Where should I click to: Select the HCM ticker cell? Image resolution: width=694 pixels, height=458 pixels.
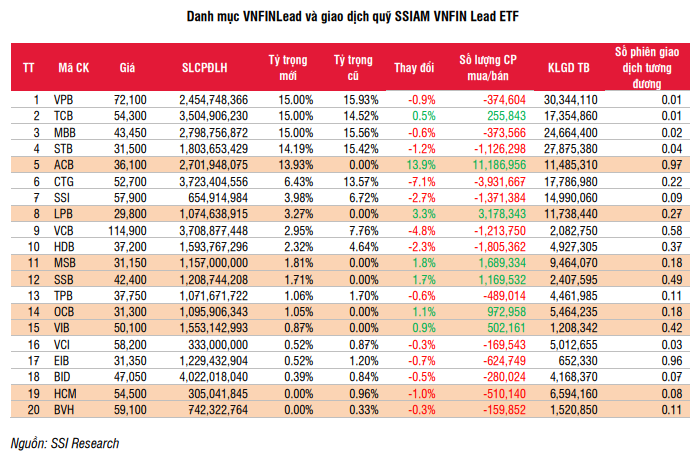(x=65, y=394)
